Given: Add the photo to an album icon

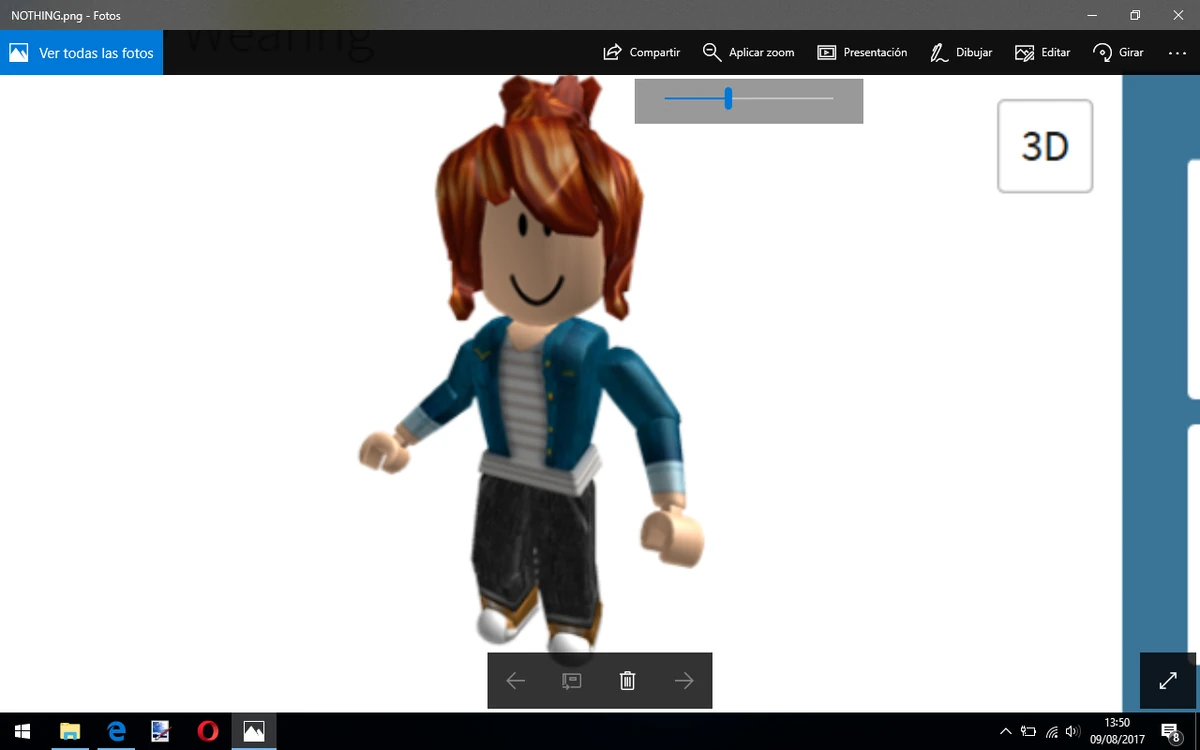Looking at the screenshot, I should click(571, 680).
